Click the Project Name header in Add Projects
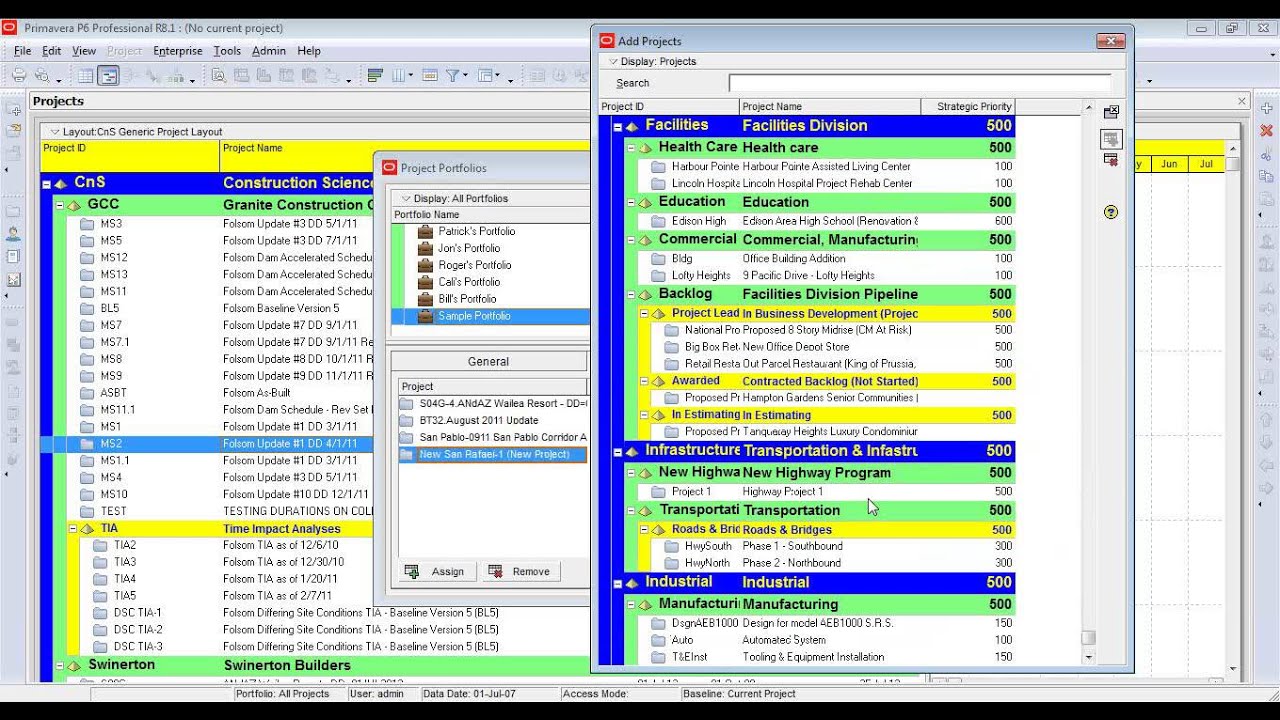1280x720 pixels. point(830,106)
